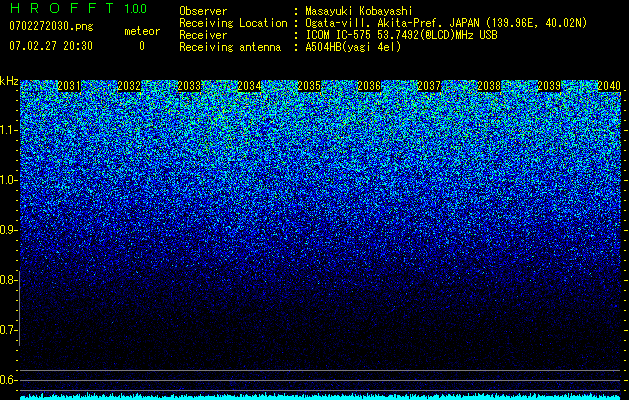
Task: Click the 2038 time marker
Action: tap(489, 86)
